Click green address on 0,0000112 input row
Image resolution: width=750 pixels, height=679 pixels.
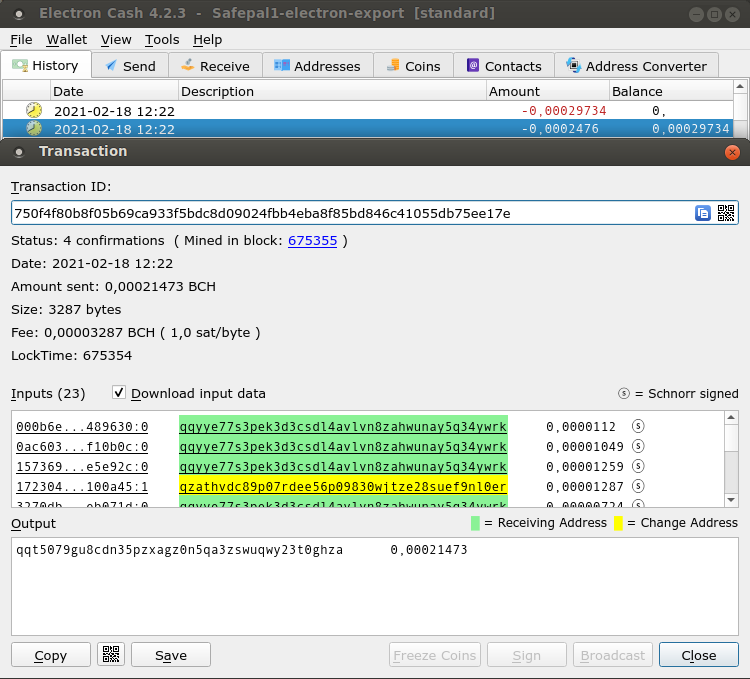(x=343, y=427)
